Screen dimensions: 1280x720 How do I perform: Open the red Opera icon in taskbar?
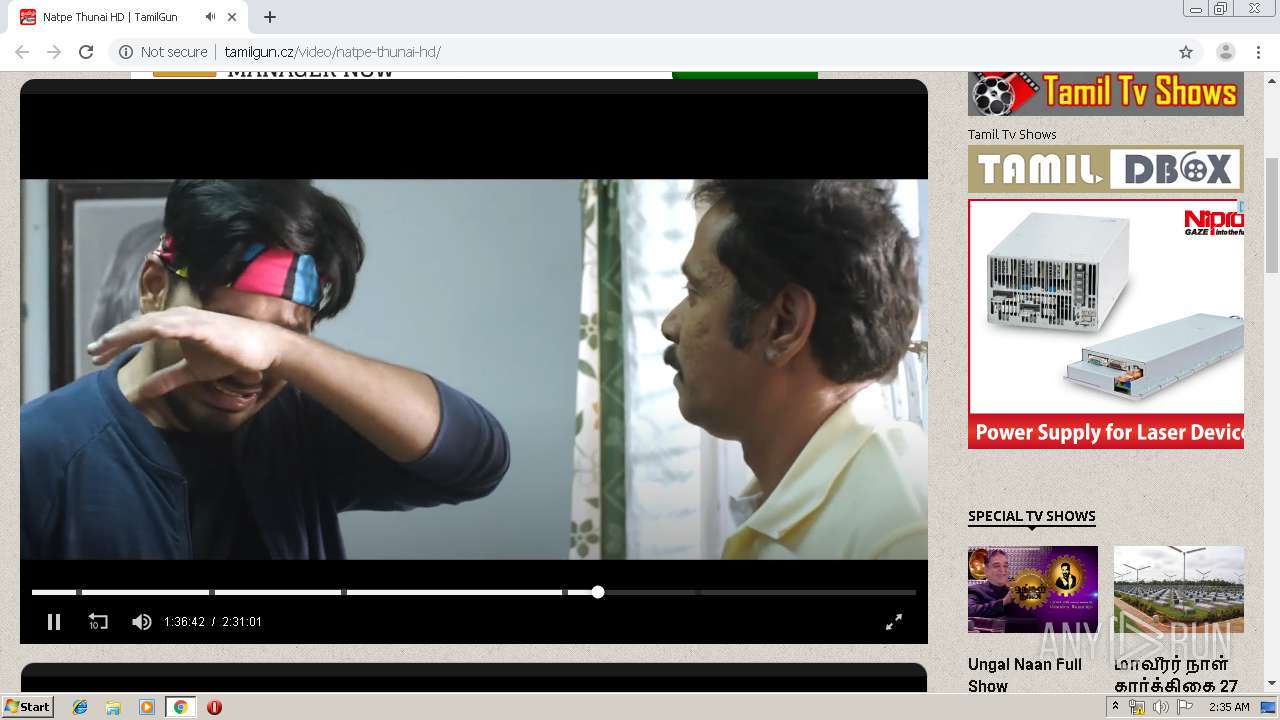(214, 707)
